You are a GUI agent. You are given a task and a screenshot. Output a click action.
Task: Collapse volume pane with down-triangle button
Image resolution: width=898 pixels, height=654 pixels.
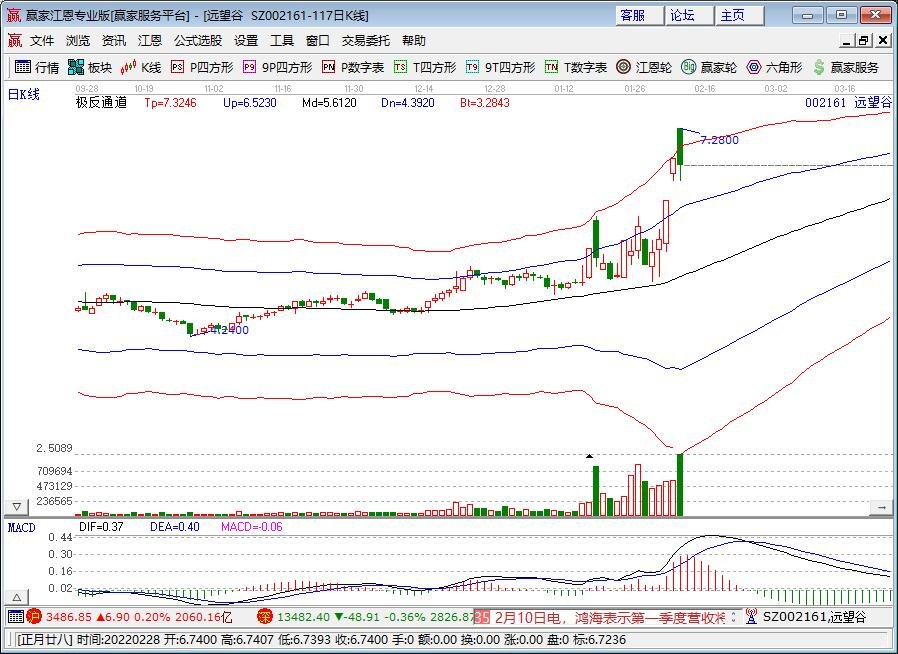[x=17, y=507]
